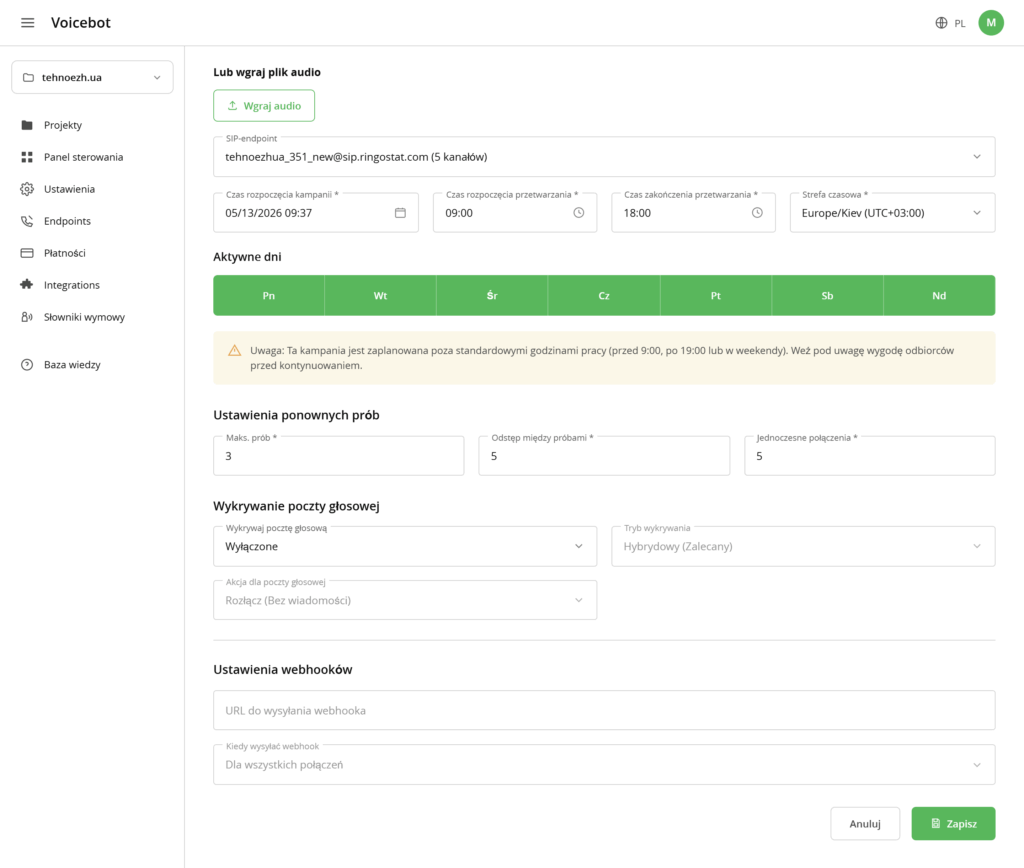
Task: Click the webhook URL input field
Action: (x=604, y=710)
